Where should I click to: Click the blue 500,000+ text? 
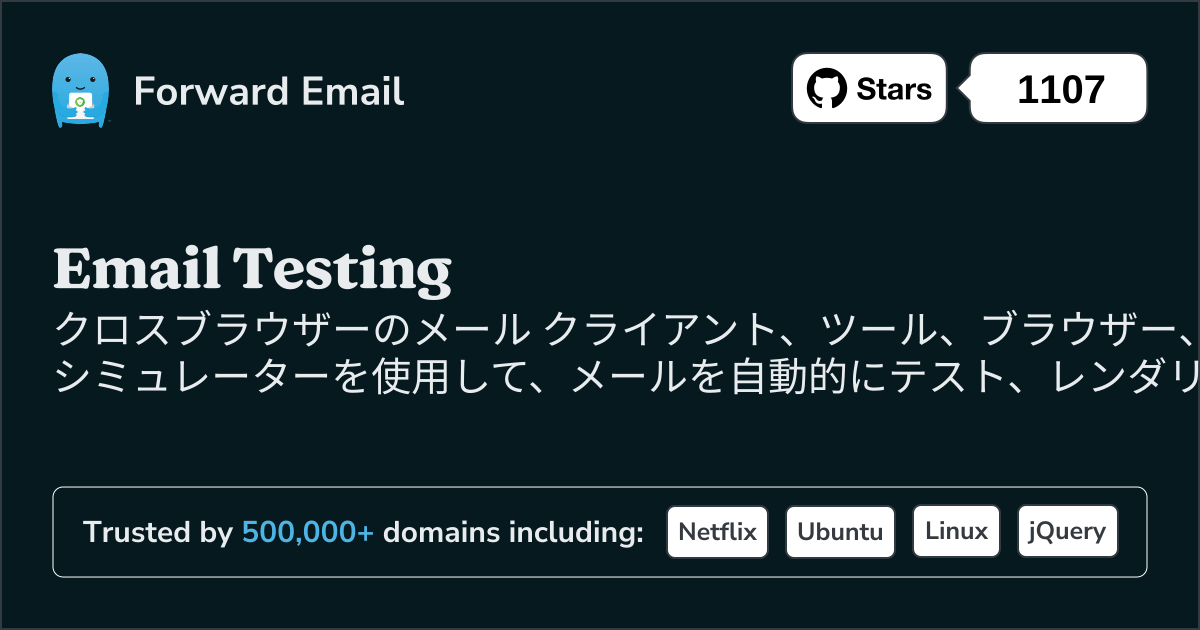308,533
